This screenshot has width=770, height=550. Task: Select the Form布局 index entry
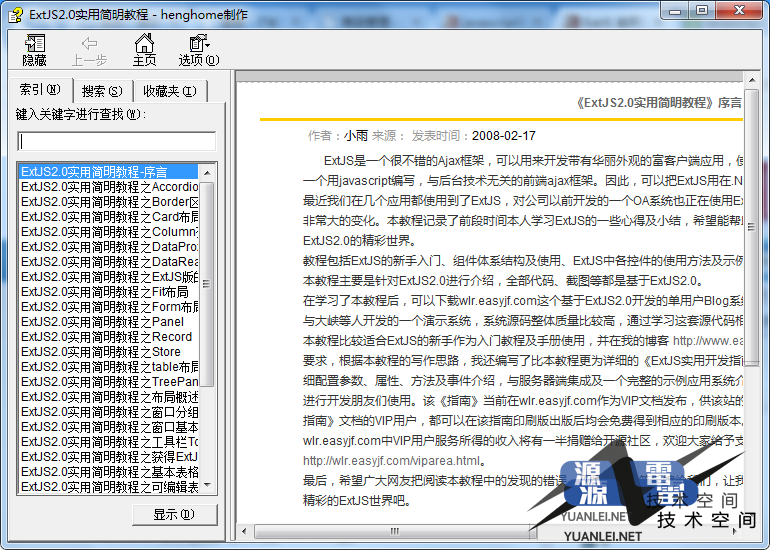click(x=109, y=307)
